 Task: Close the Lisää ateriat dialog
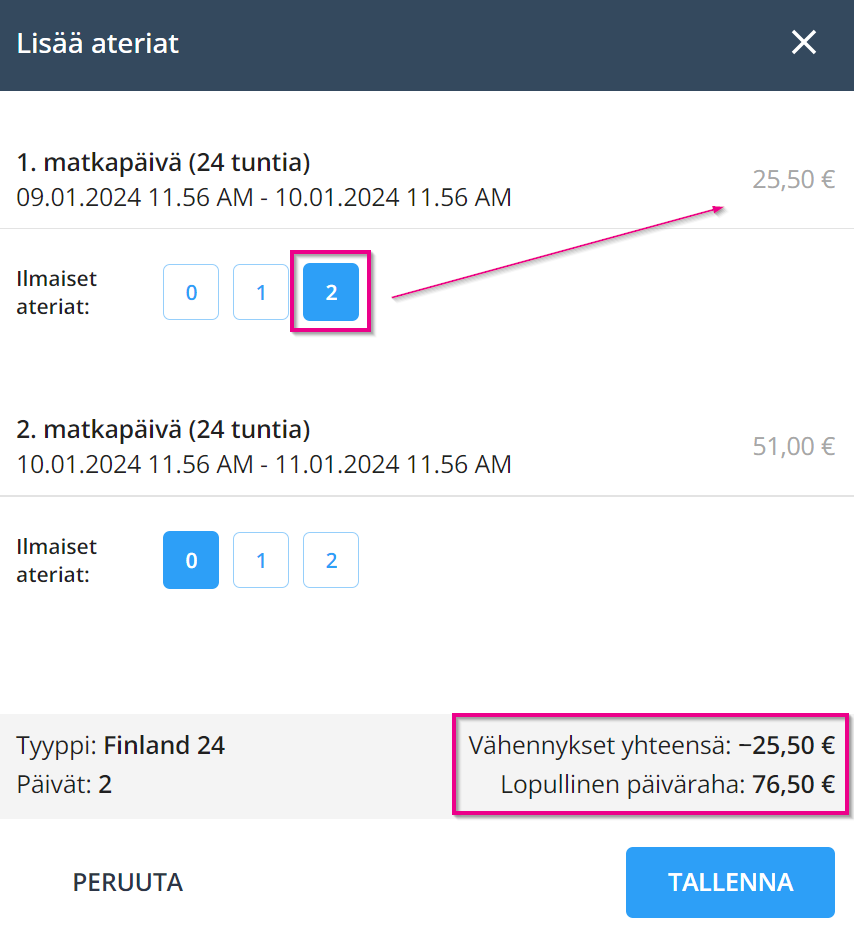[804, 42]
